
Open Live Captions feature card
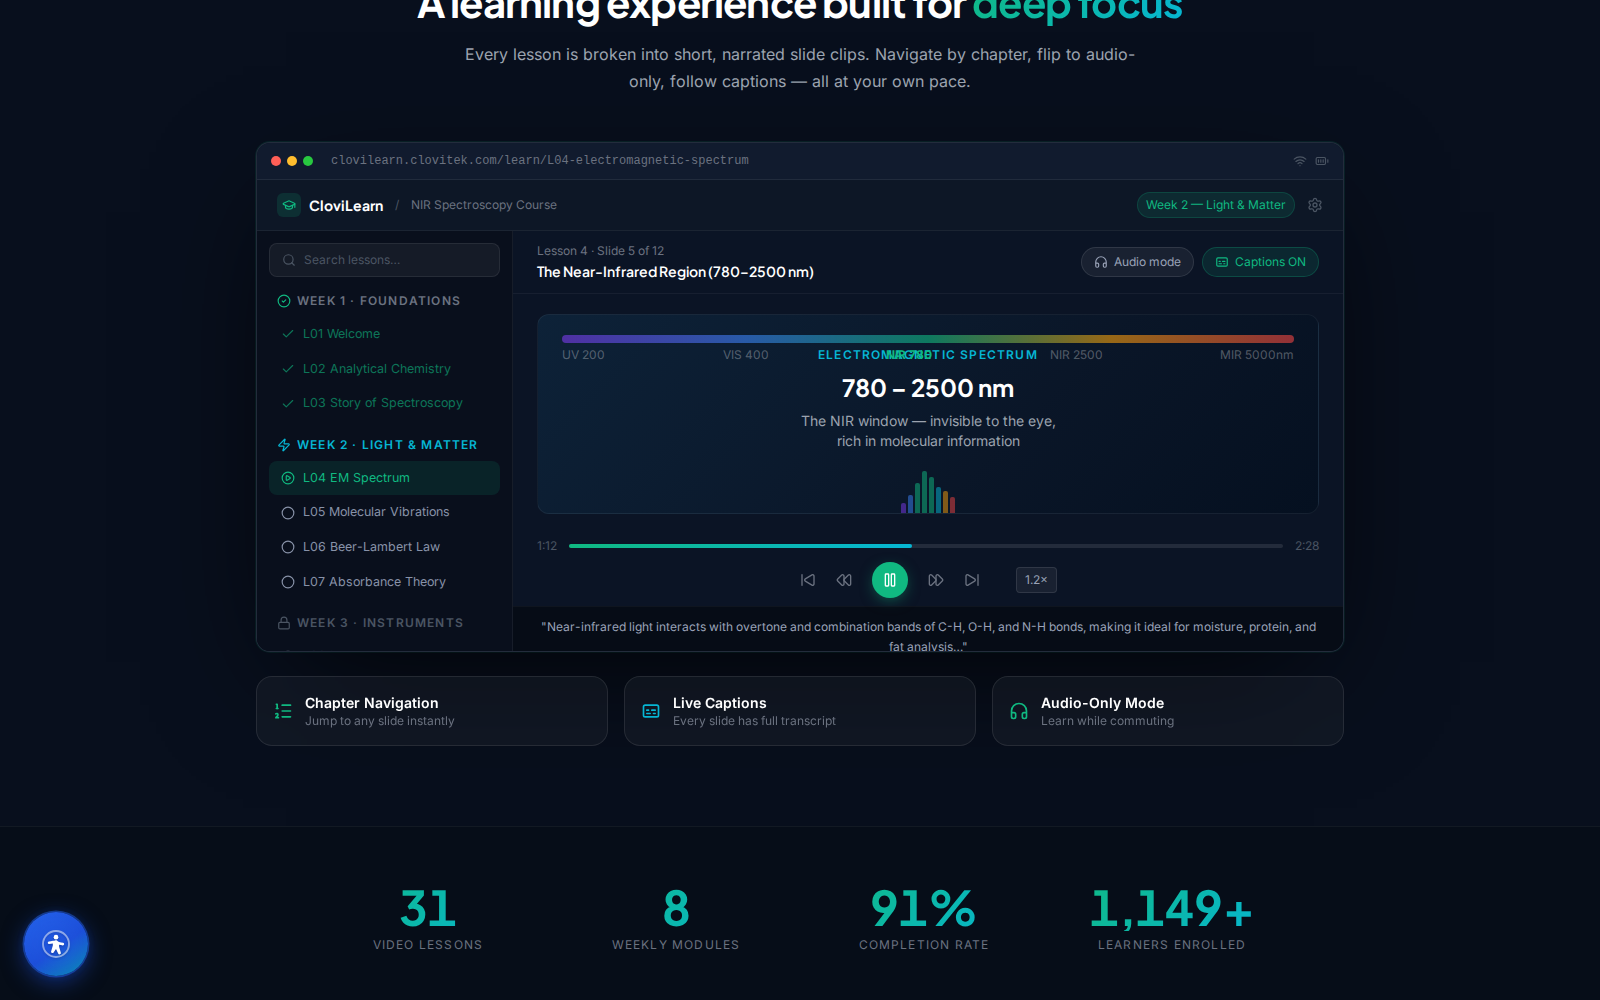(x=800, y=711)
